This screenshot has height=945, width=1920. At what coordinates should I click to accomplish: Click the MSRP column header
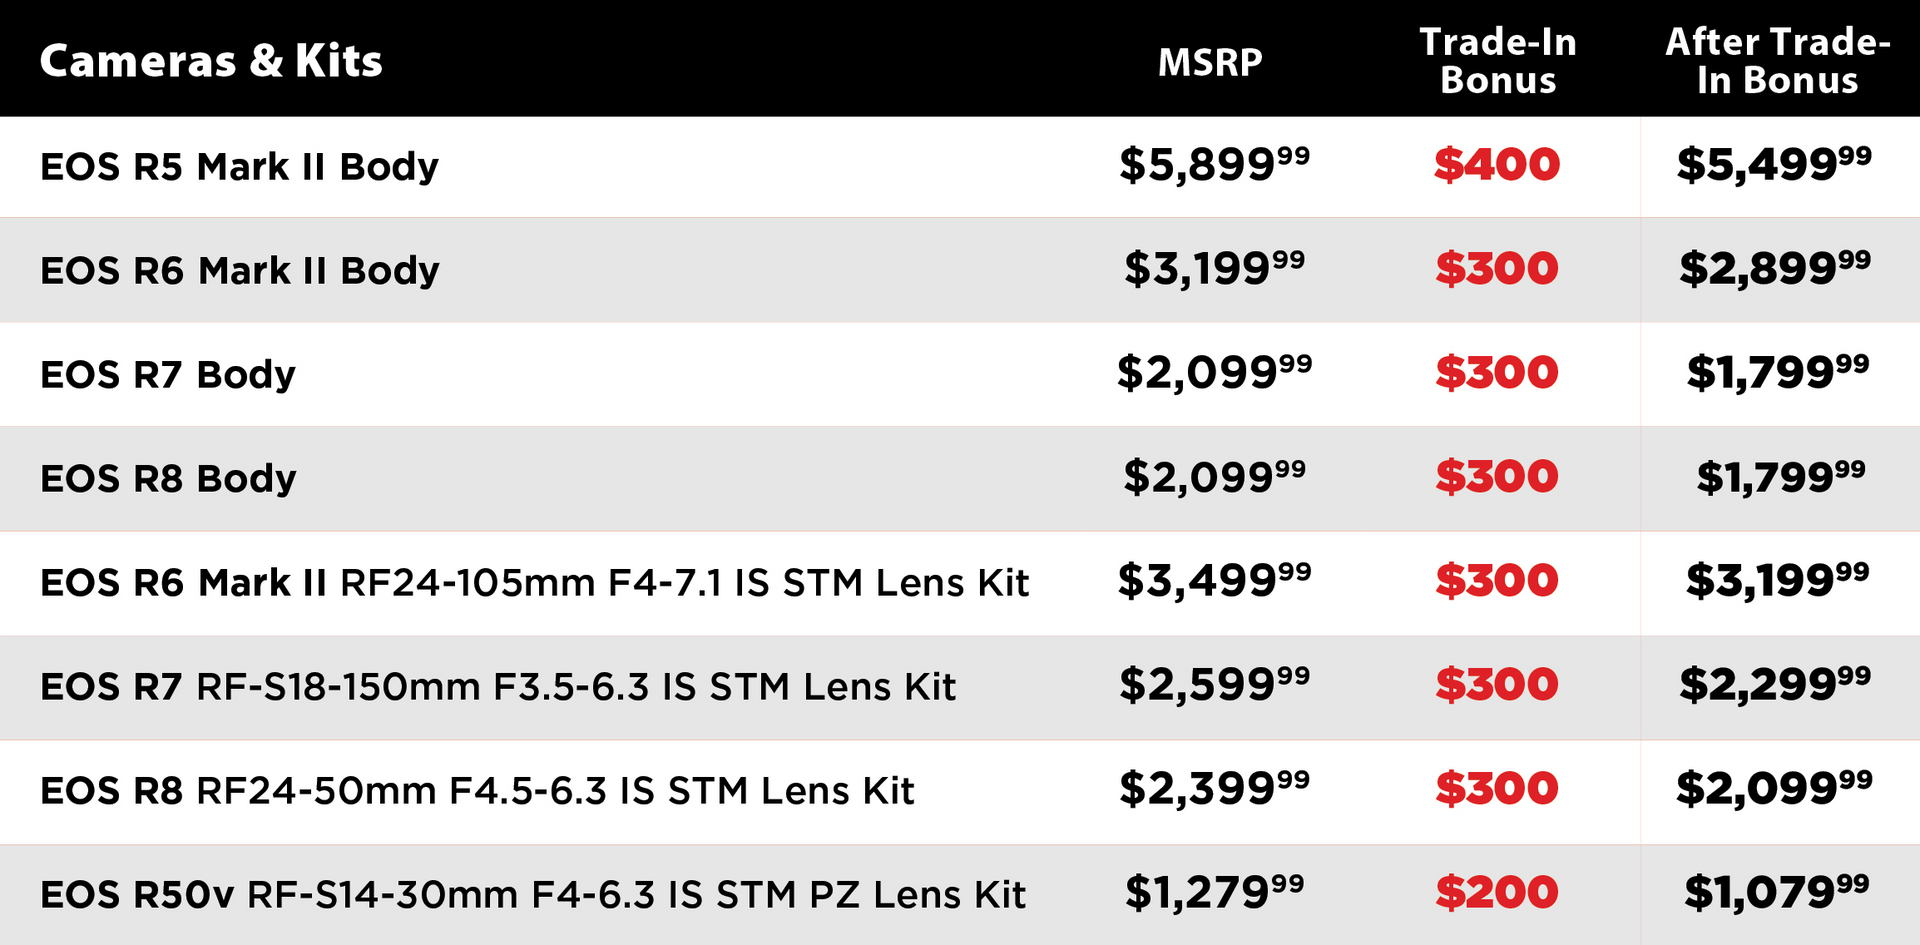click(1210, 62)
